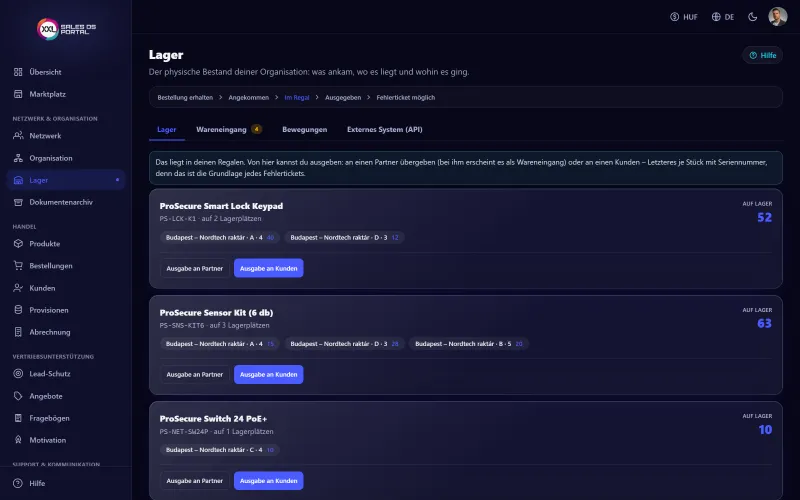Click stock count 10 on Switch card
Viewport: 800px width, 500px height.
click(x=765, y=430)
